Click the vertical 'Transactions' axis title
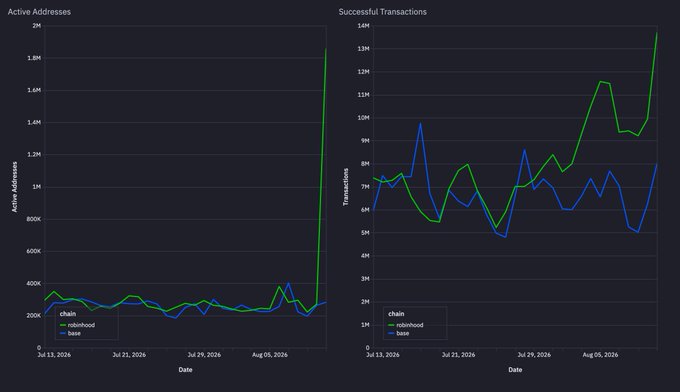This screenshot has height=392, width=680. (346, 186)
